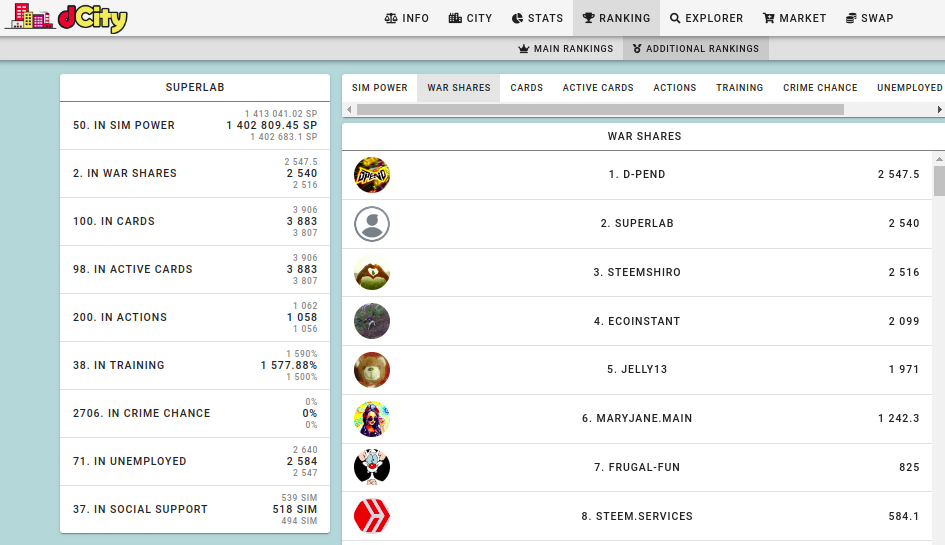The width and height of the screenshot is (945, 545).
Task: Open the EXPLORER page
Action: 706,18
